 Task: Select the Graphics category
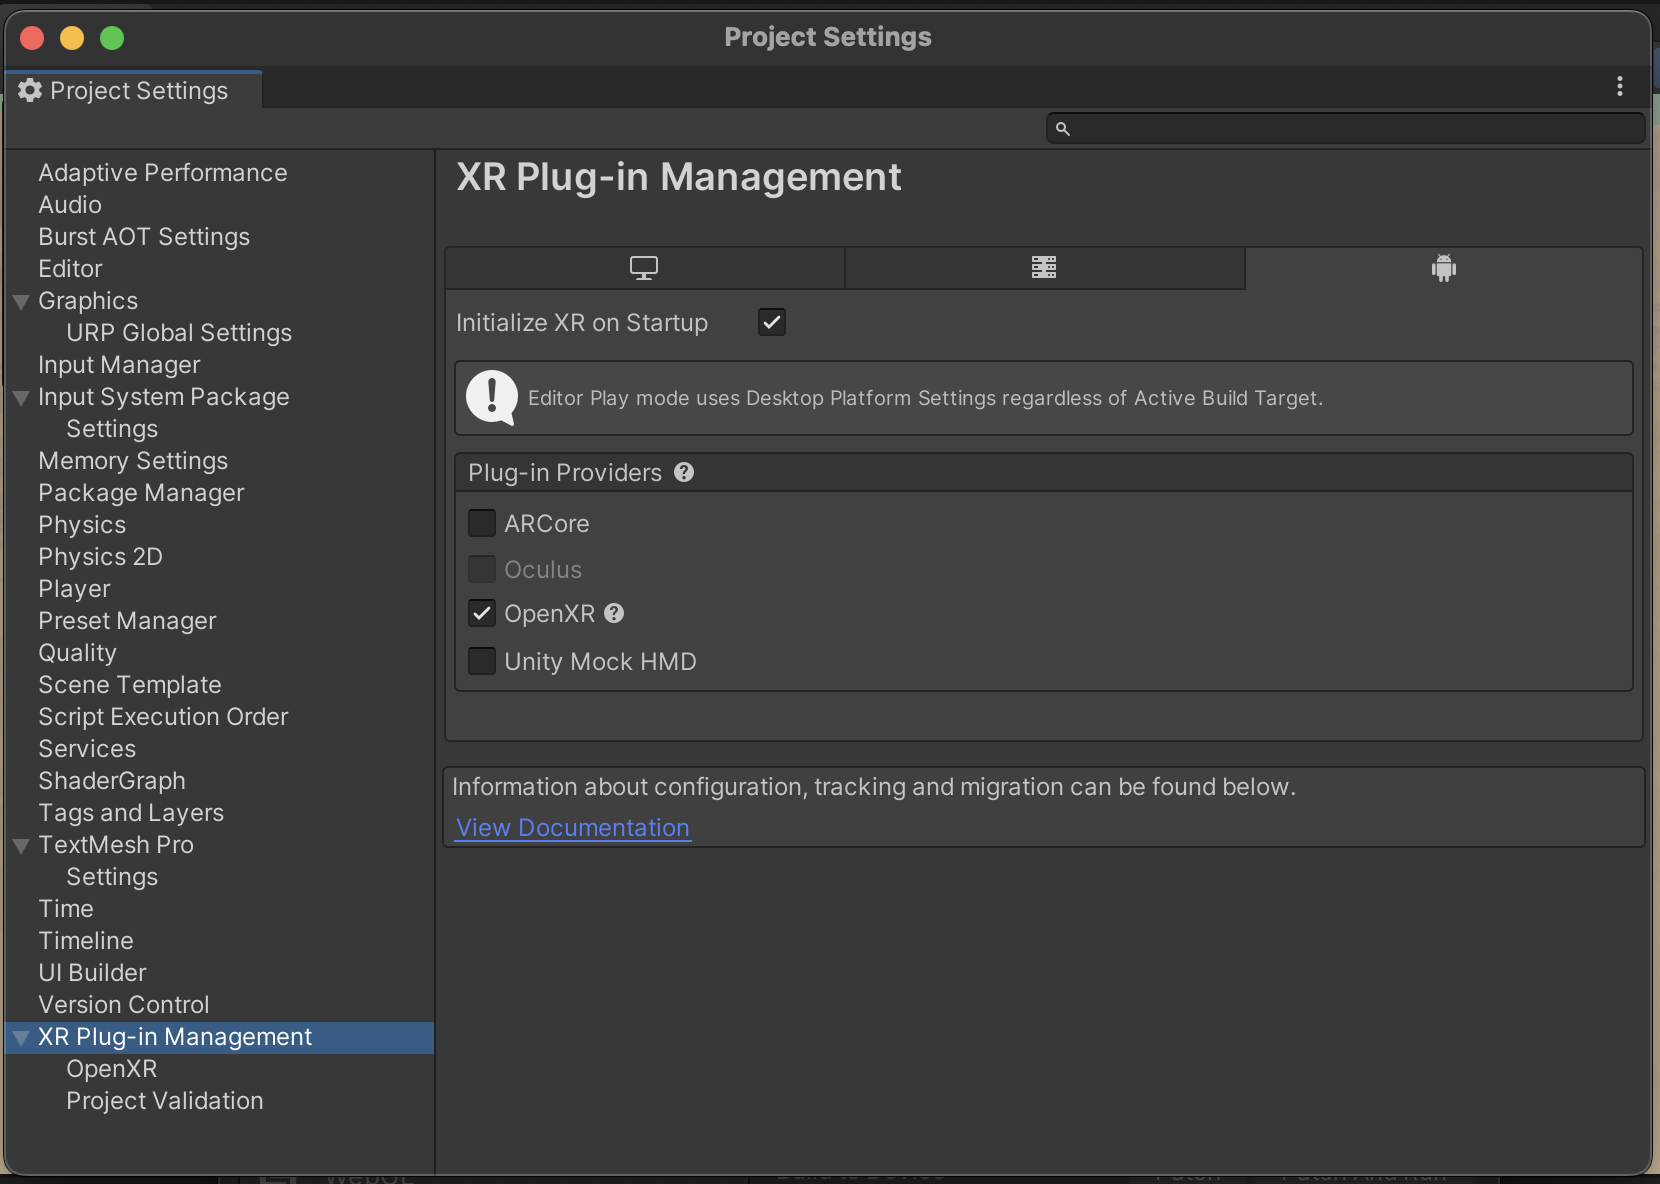tap(88, 301)
